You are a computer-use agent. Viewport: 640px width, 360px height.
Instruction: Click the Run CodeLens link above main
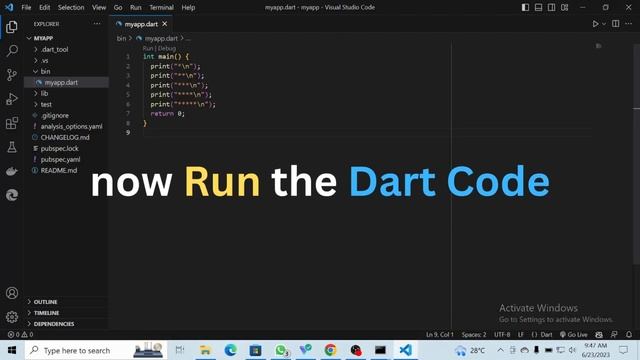[148, 48]
